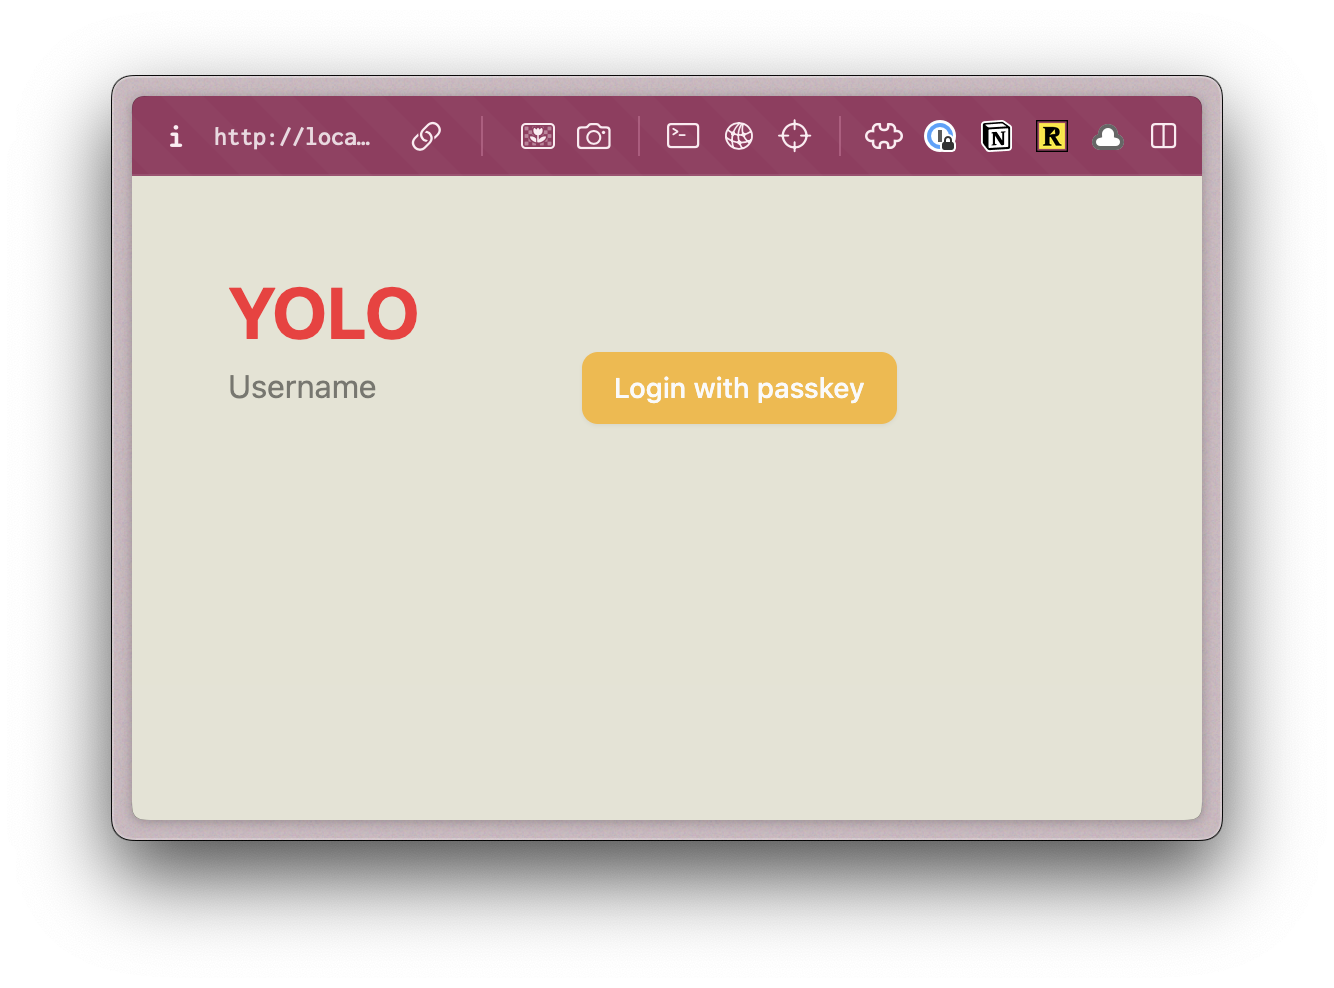Click the cloud icon in the toolbar

1107,136
